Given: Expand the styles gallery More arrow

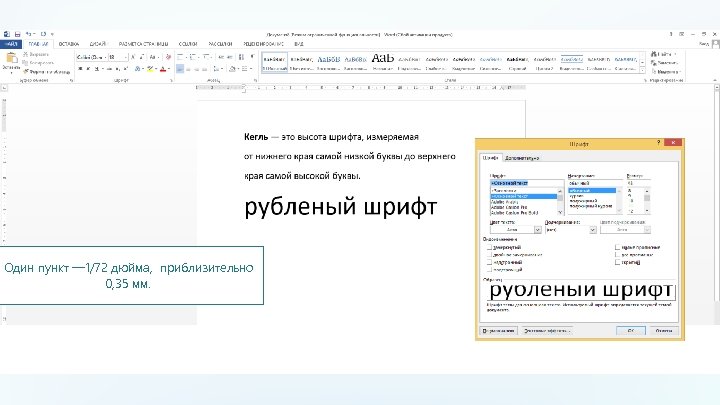Looking at the screenshot, I should point(642,70).
